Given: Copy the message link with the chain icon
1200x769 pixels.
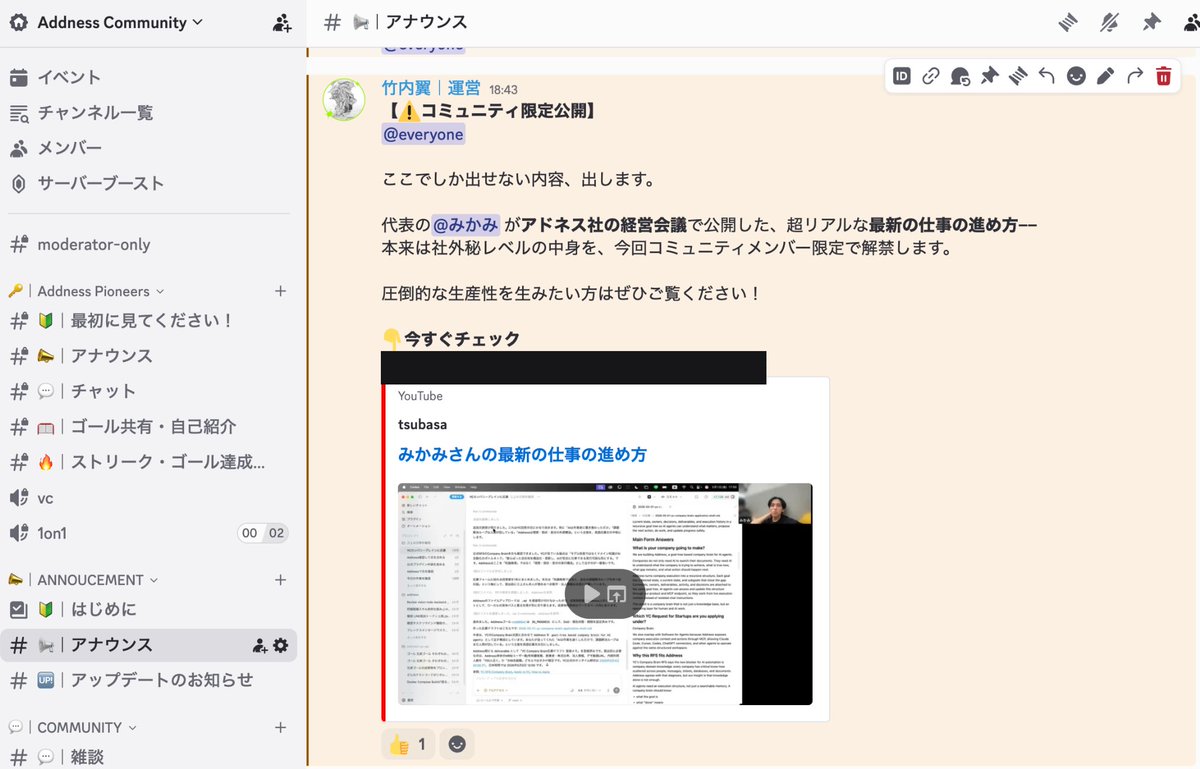Looking at the screenshot, I should (x=931, y=76).
